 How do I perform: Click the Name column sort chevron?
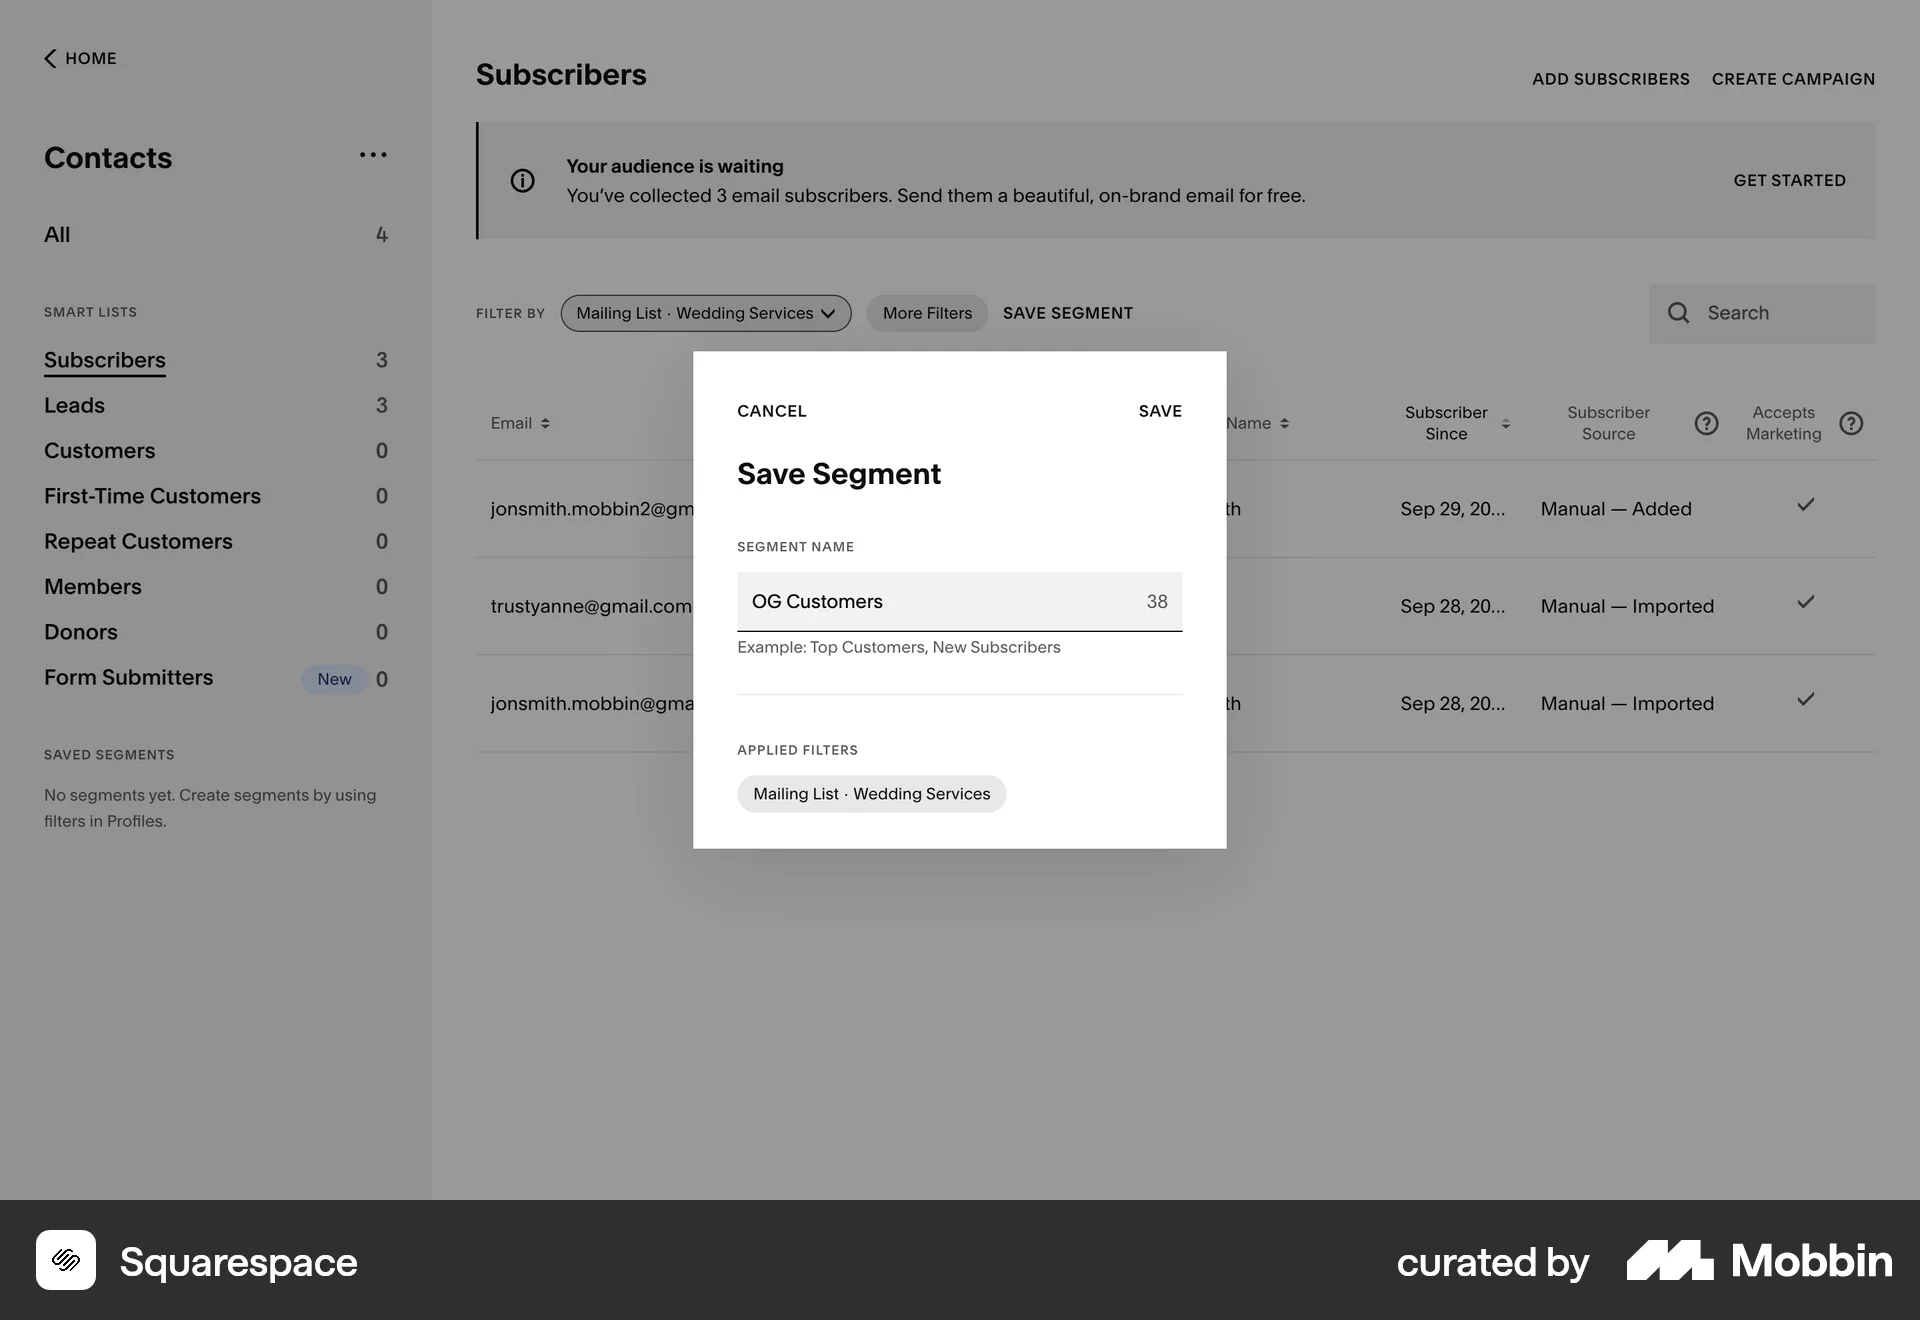1284,423
